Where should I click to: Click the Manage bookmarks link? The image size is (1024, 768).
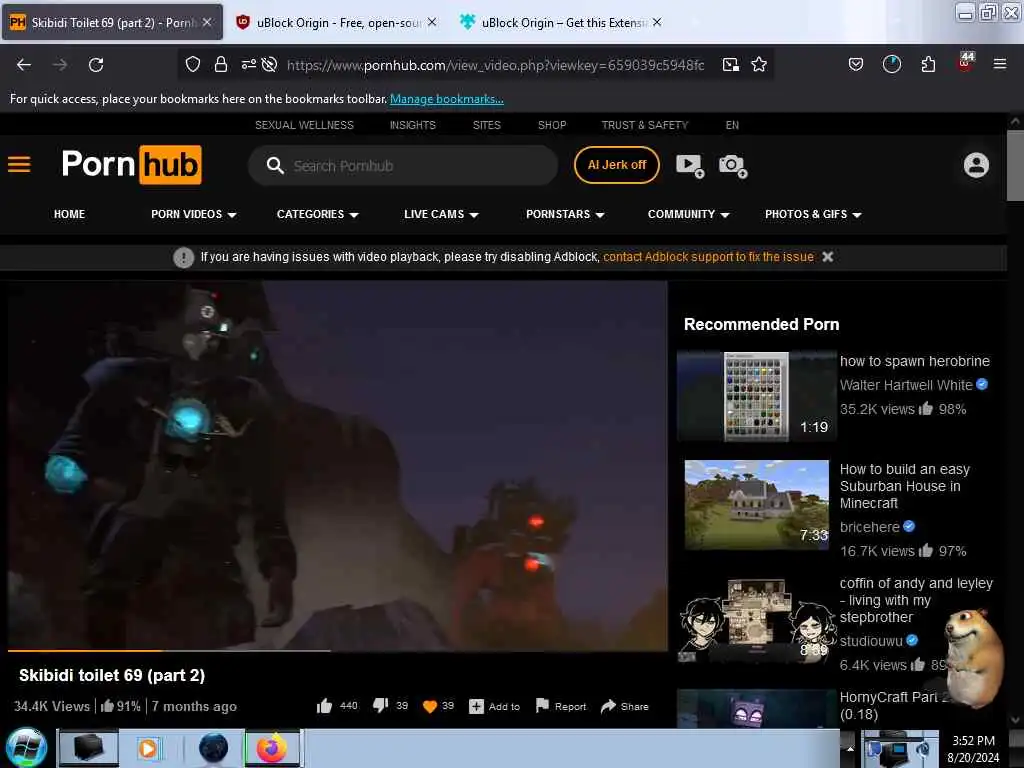(447, 99)
